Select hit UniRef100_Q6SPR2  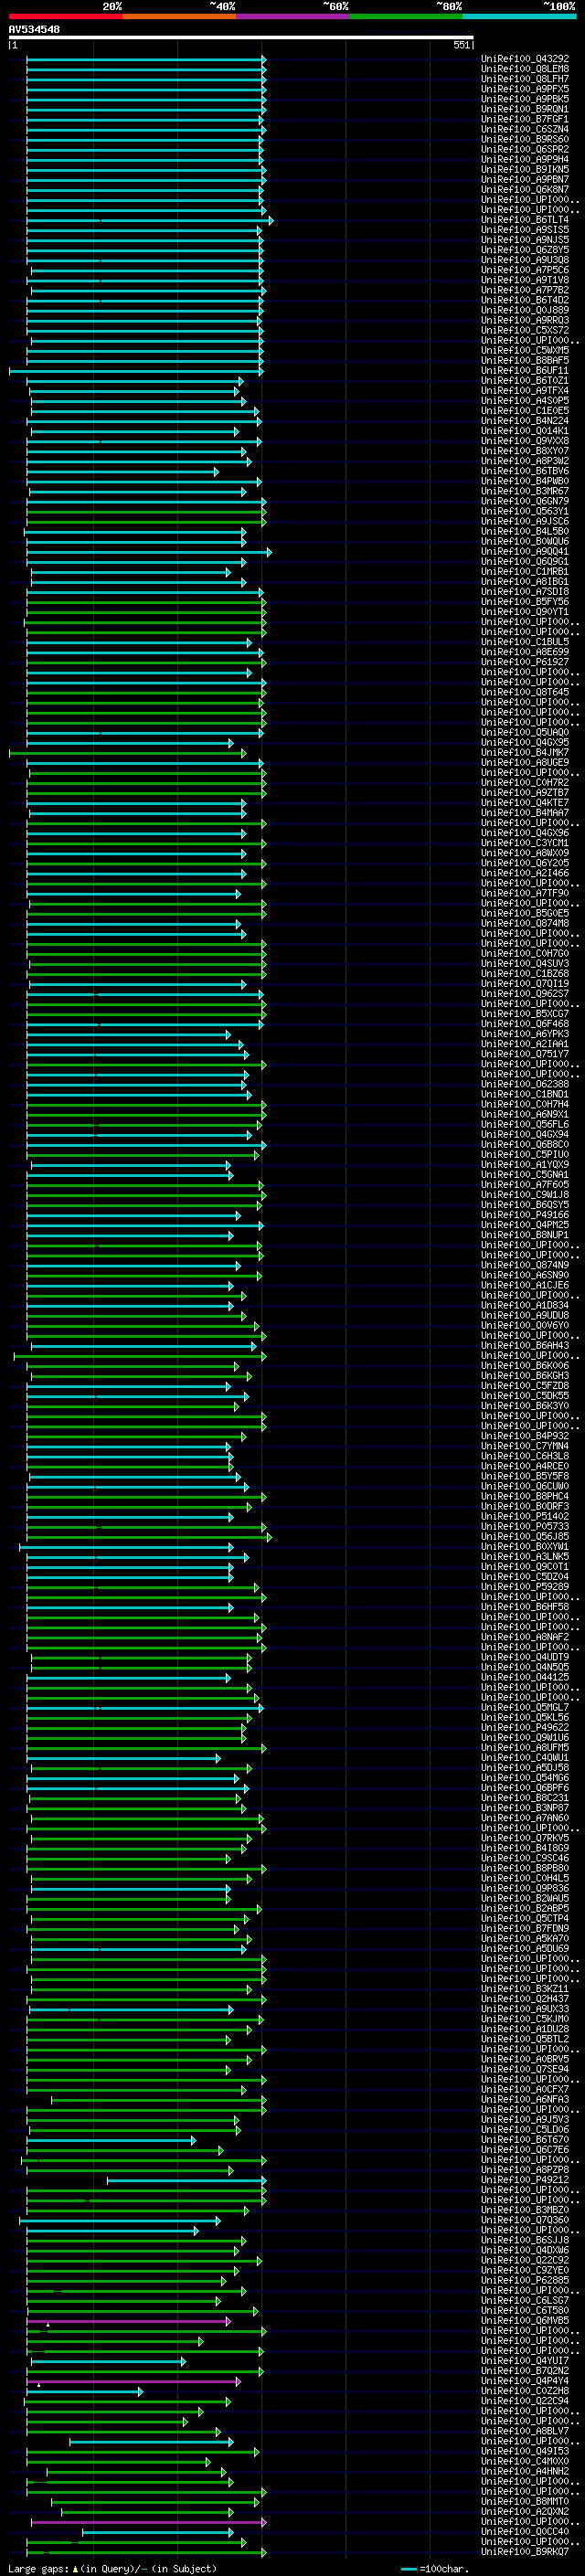[x=525, y=149]
